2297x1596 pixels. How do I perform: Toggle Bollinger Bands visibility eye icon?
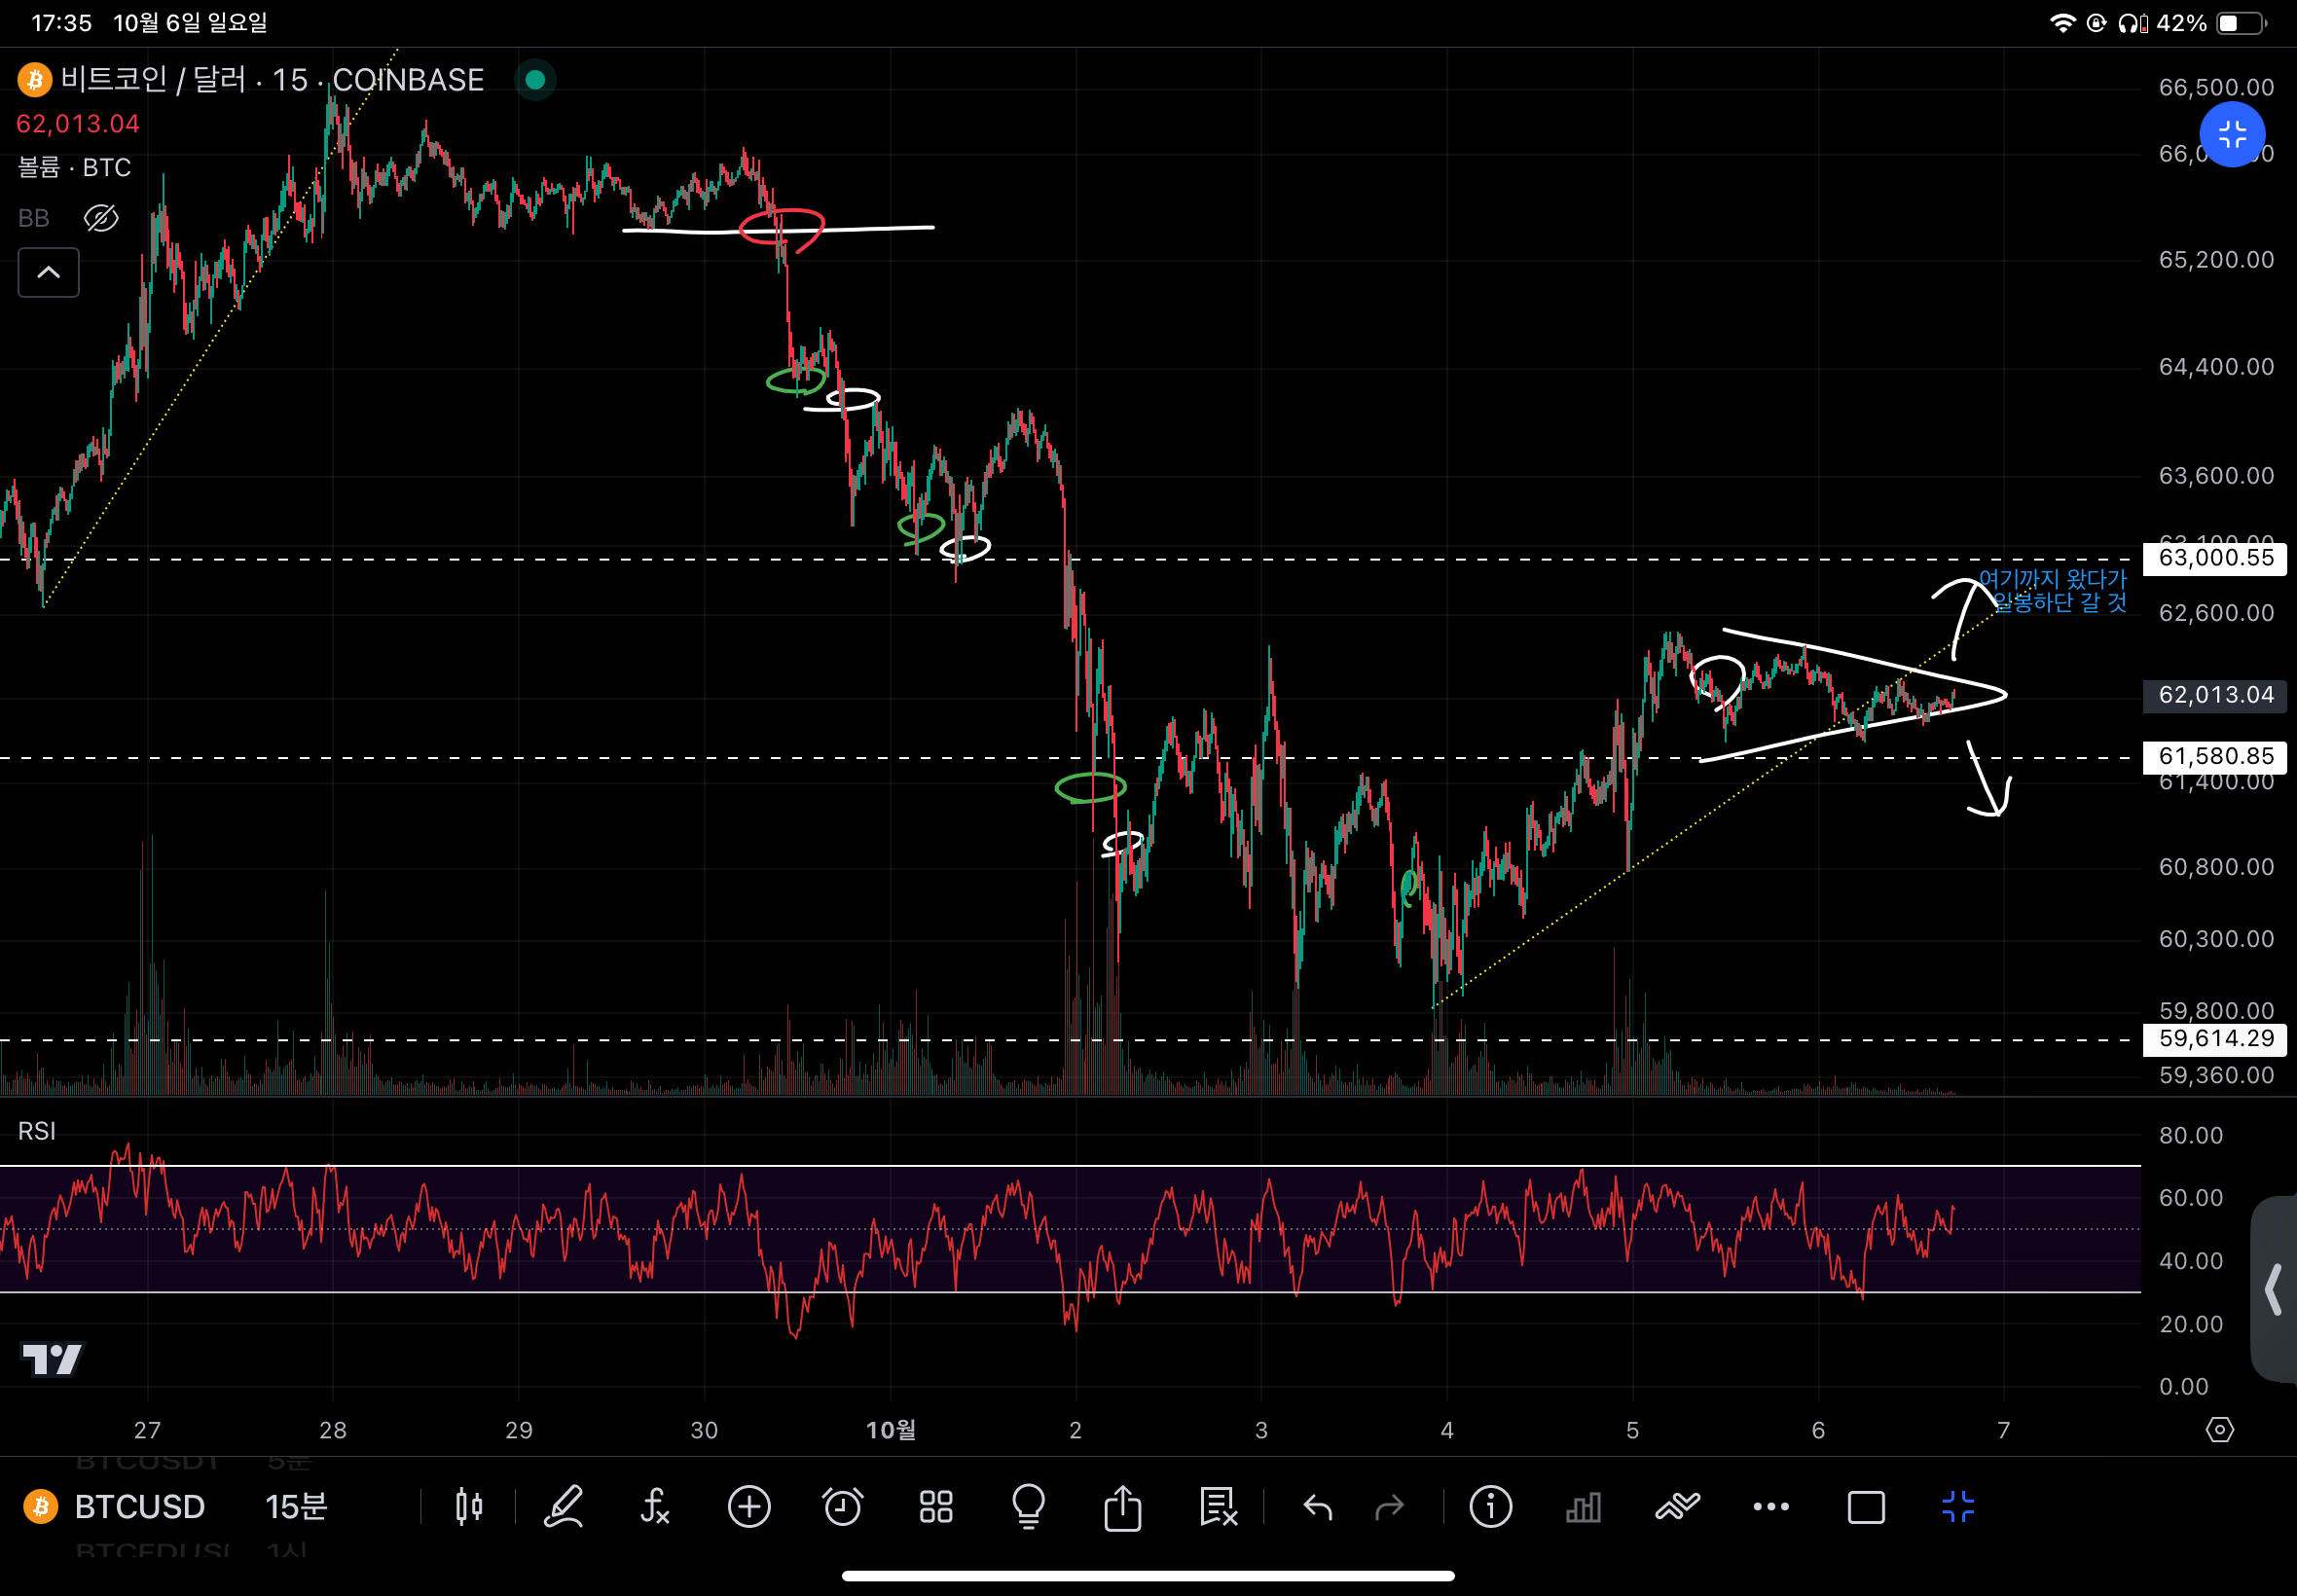tap(101, 218)
